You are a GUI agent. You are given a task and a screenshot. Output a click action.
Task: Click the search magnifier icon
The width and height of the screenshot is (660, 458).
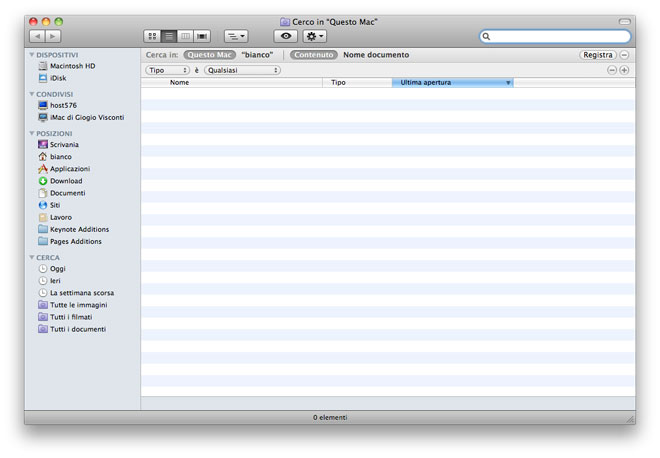486,36
